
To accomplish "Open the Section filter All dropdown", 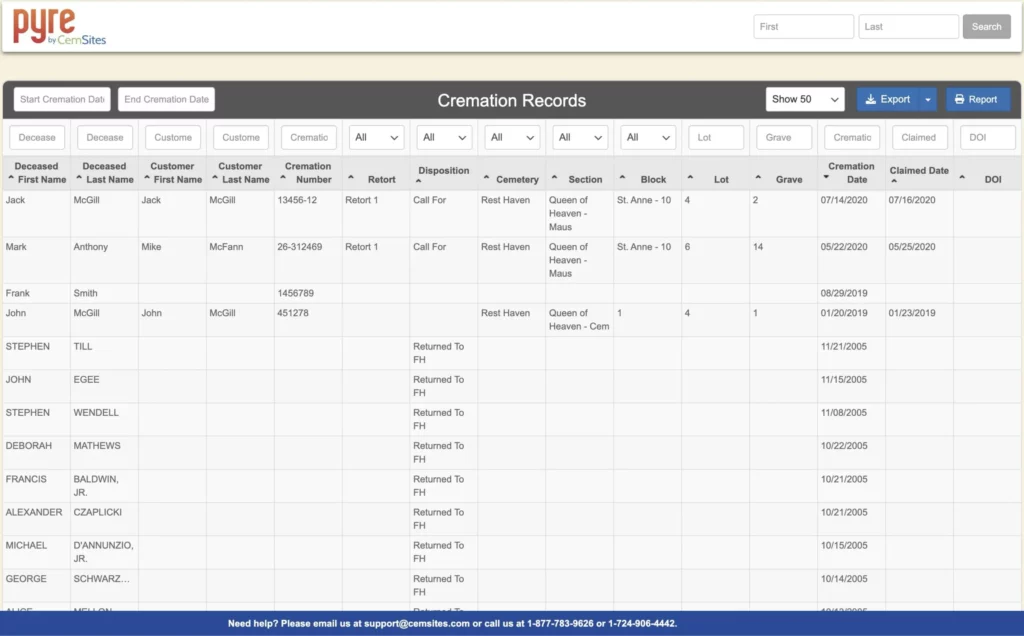I will pyautogui.click(x=581, y=138).
